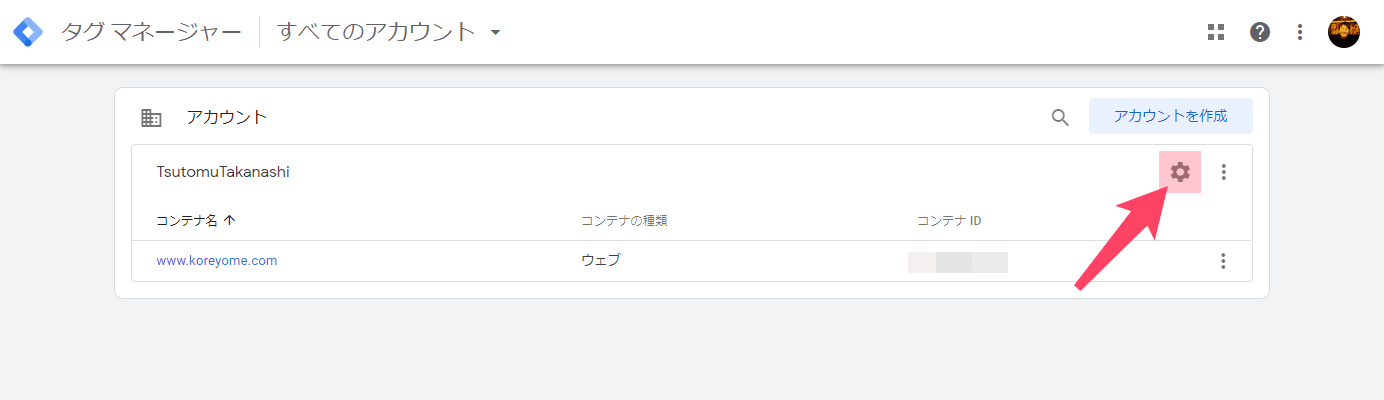Click the コンテナの種類 column header
This screenshot has height=400, width=1384.
pyautogui.click(x=624, y=220)
